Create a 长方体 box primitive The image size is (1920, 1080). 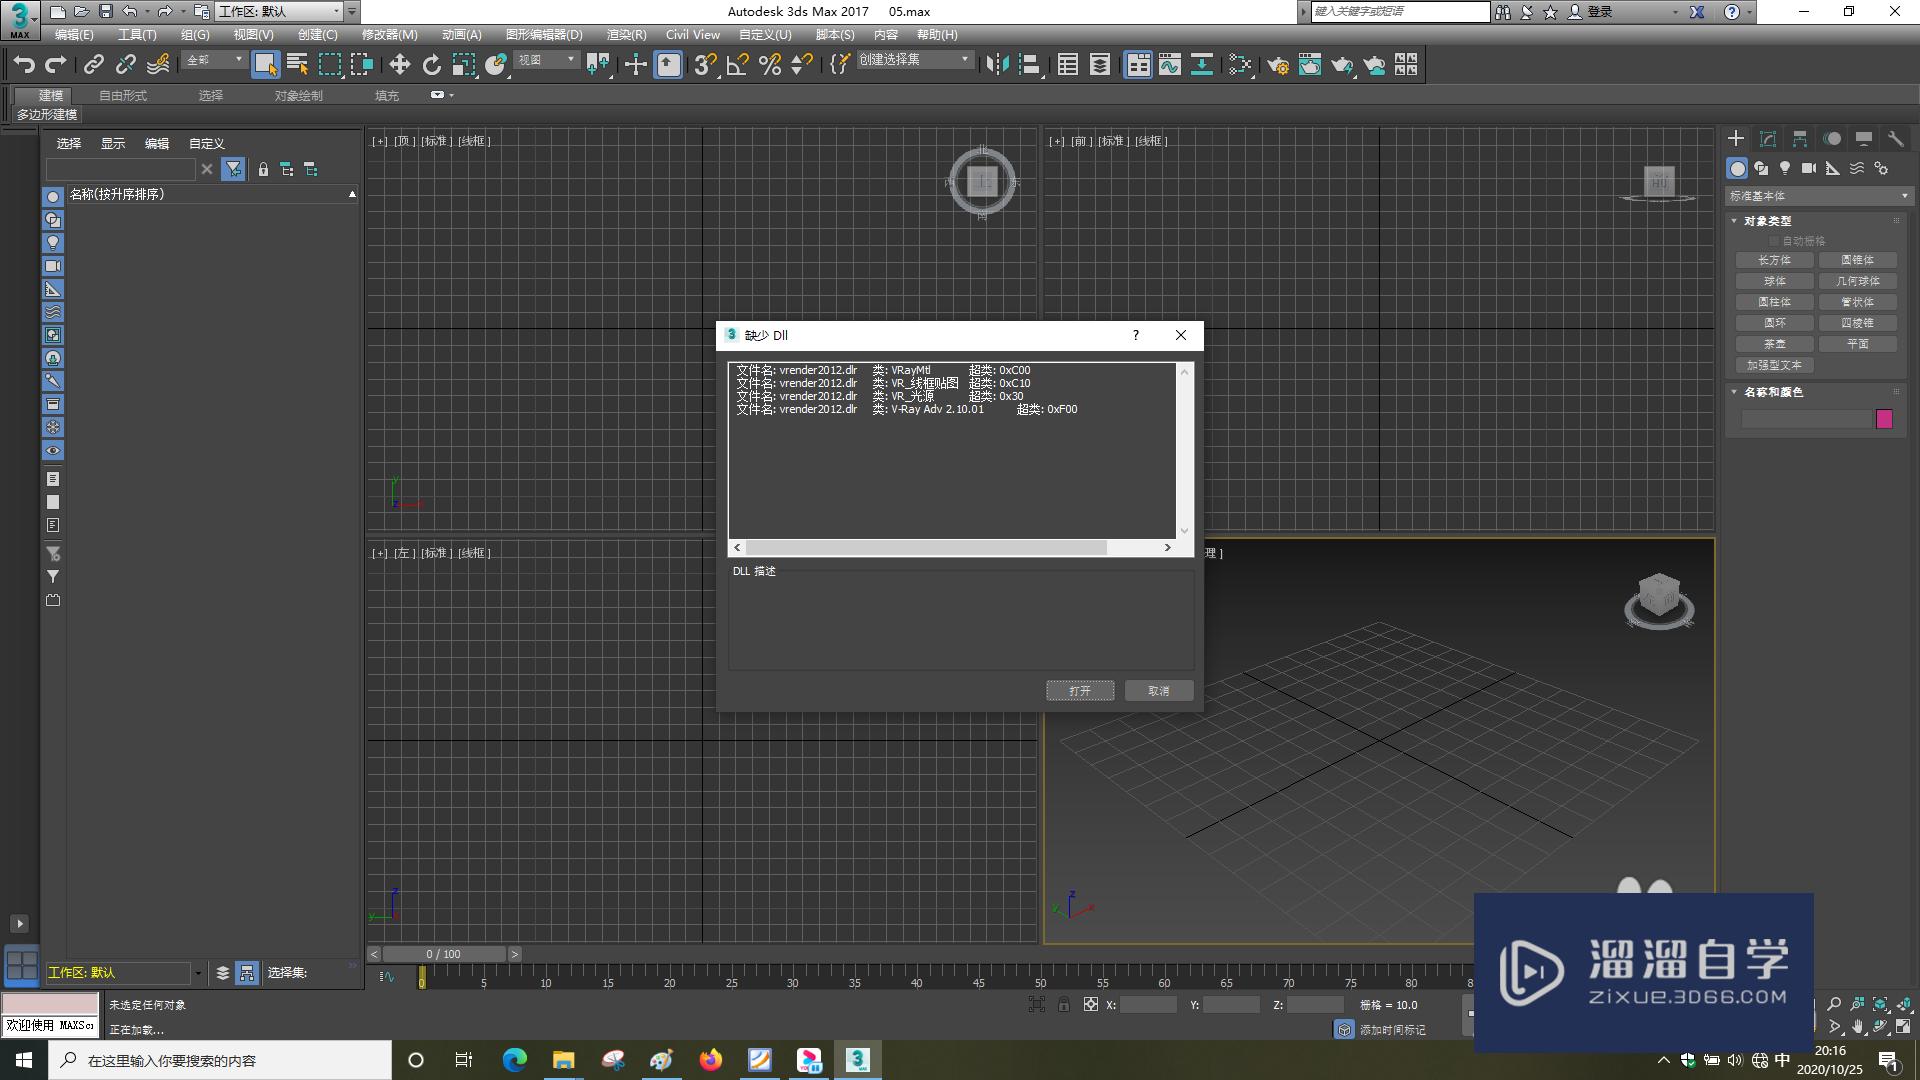pyautogui.click(x=1775, y=260)
